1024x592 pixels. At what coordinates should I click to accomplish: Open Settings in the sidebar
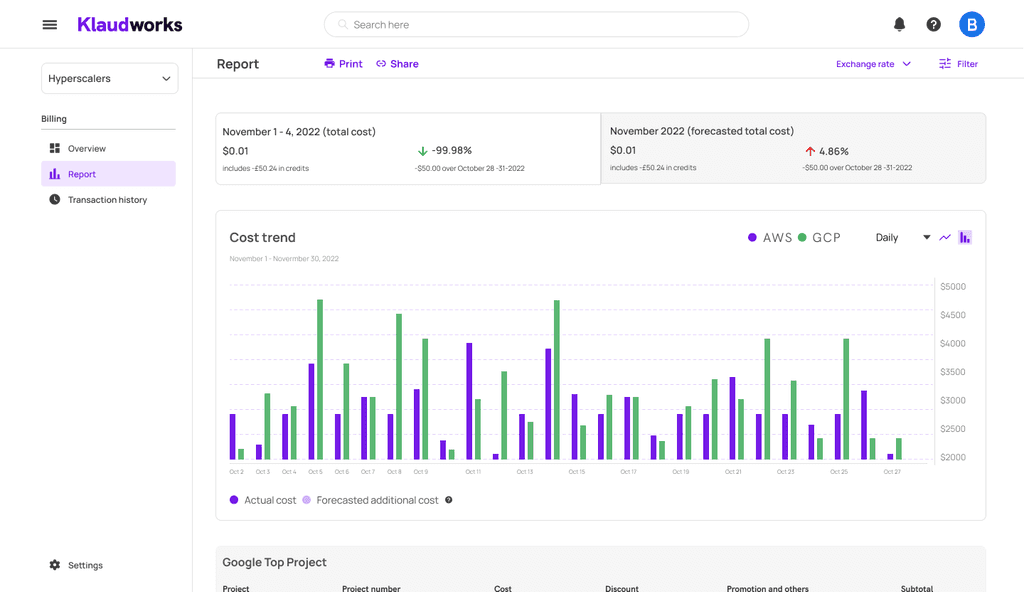(76, 565)
